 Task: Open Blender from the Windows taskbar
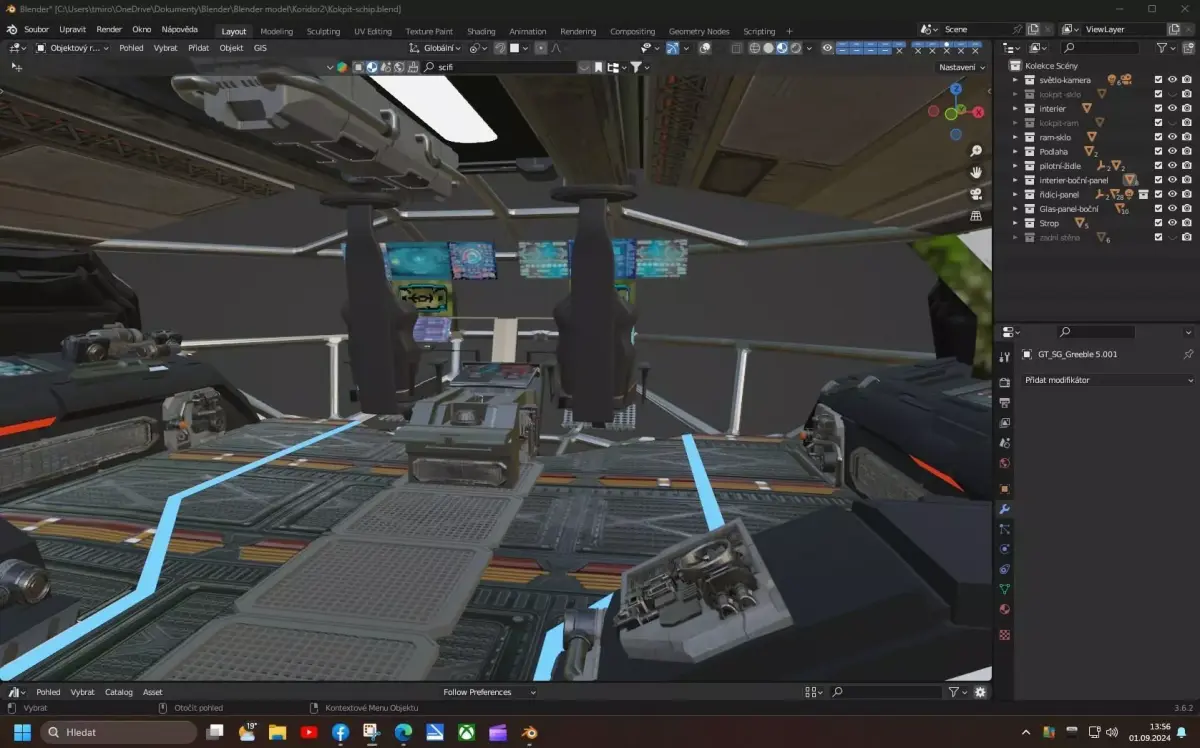click(x=530, y=733)
